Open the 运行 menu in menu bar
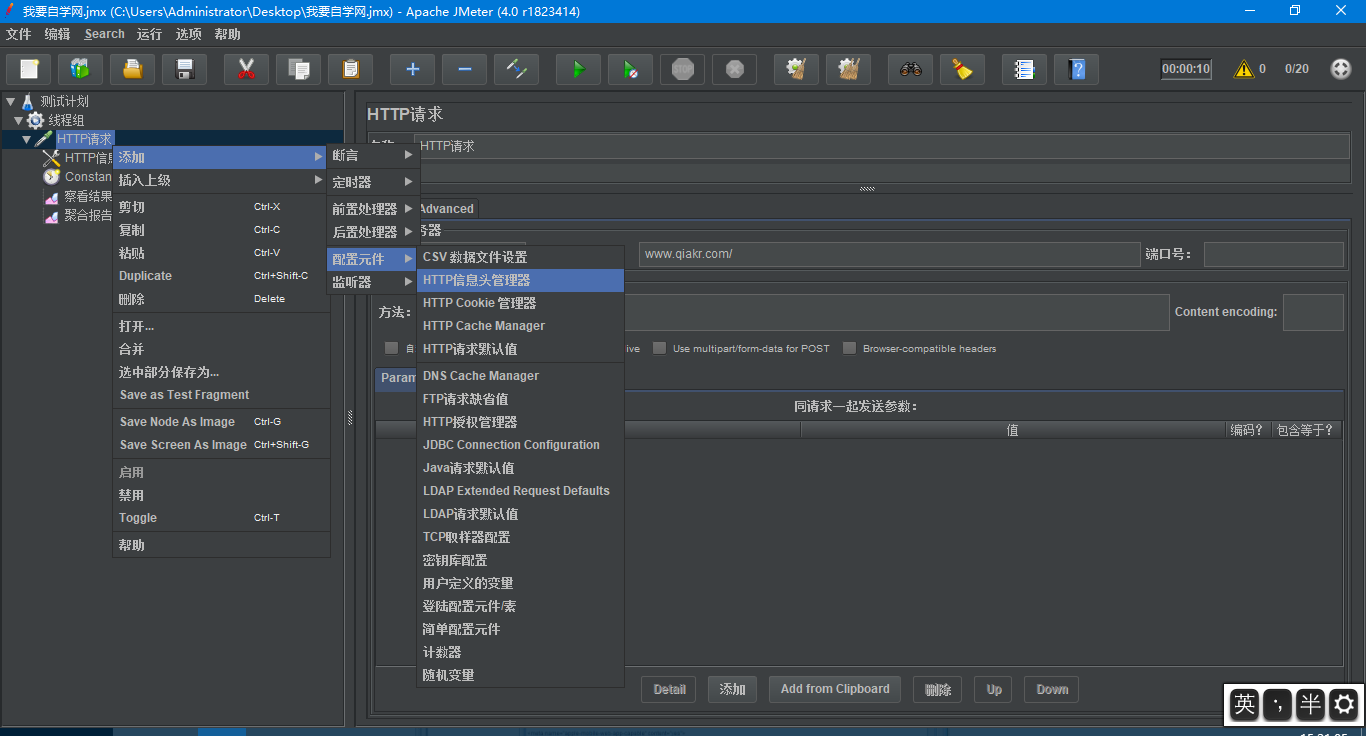This screenshot has height=736, width=1366. coord(149,34)
